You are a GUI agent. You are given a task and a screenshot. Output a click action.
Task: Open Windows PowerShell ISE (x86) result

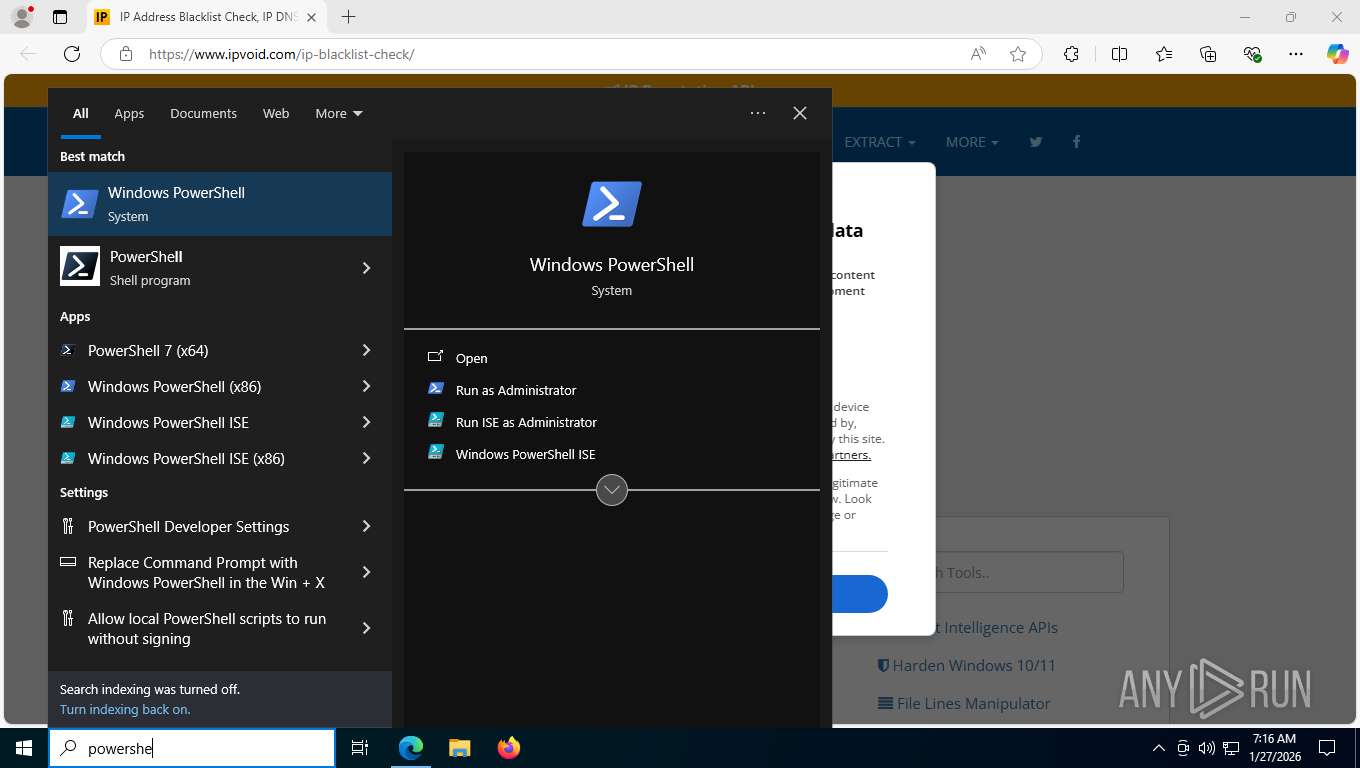tap(195, 458)
